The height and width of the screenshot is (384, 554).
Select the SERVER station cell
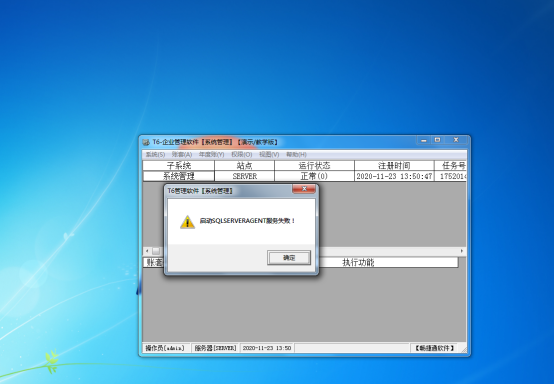244,176
